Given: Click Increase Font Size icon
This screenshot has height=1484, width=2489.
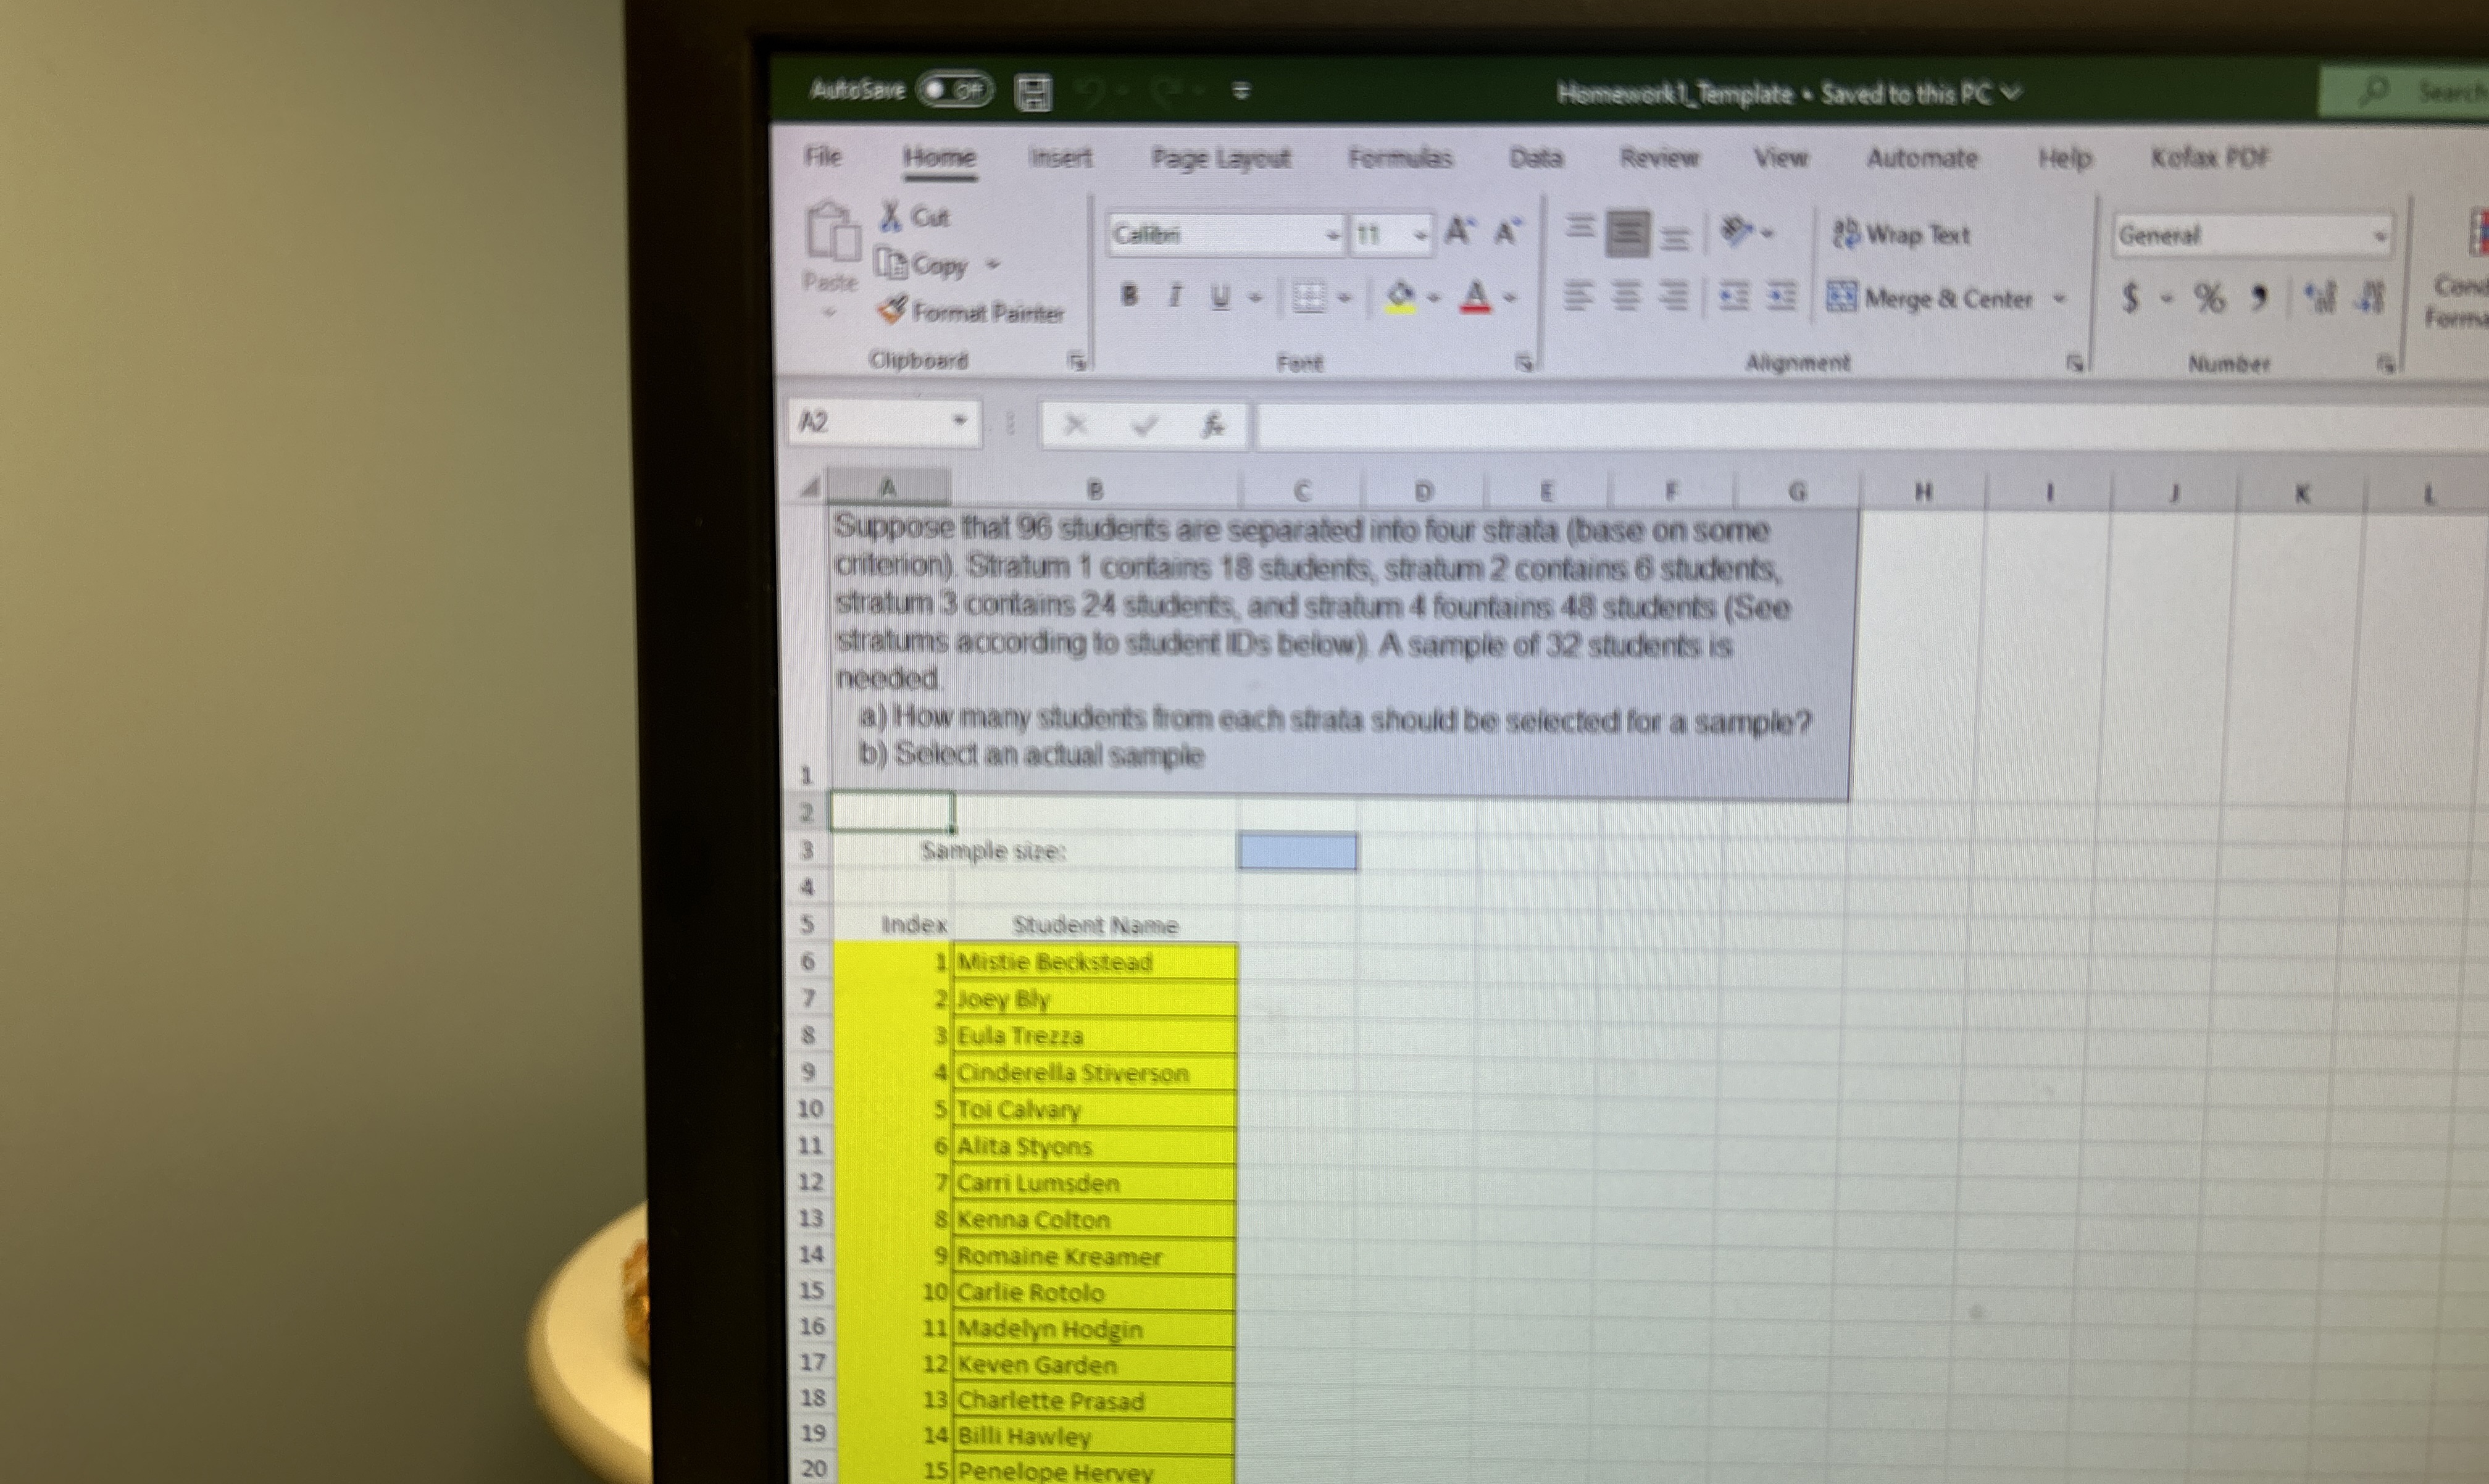Looking at the screenshot, I should click(x=1458, y=232).
